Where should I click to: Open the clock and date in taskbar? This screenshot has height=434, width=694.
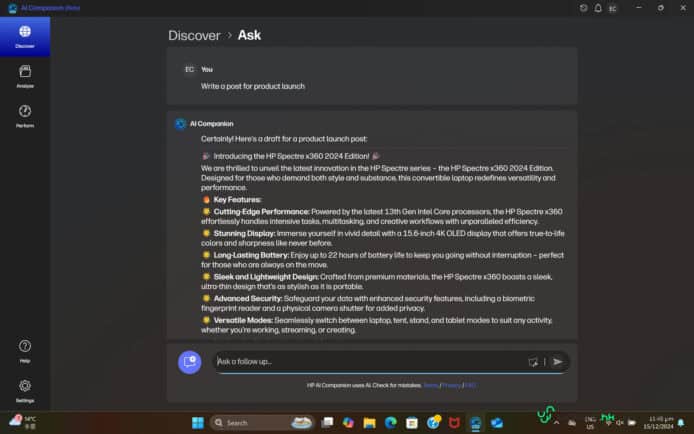(x=658, y=422)
